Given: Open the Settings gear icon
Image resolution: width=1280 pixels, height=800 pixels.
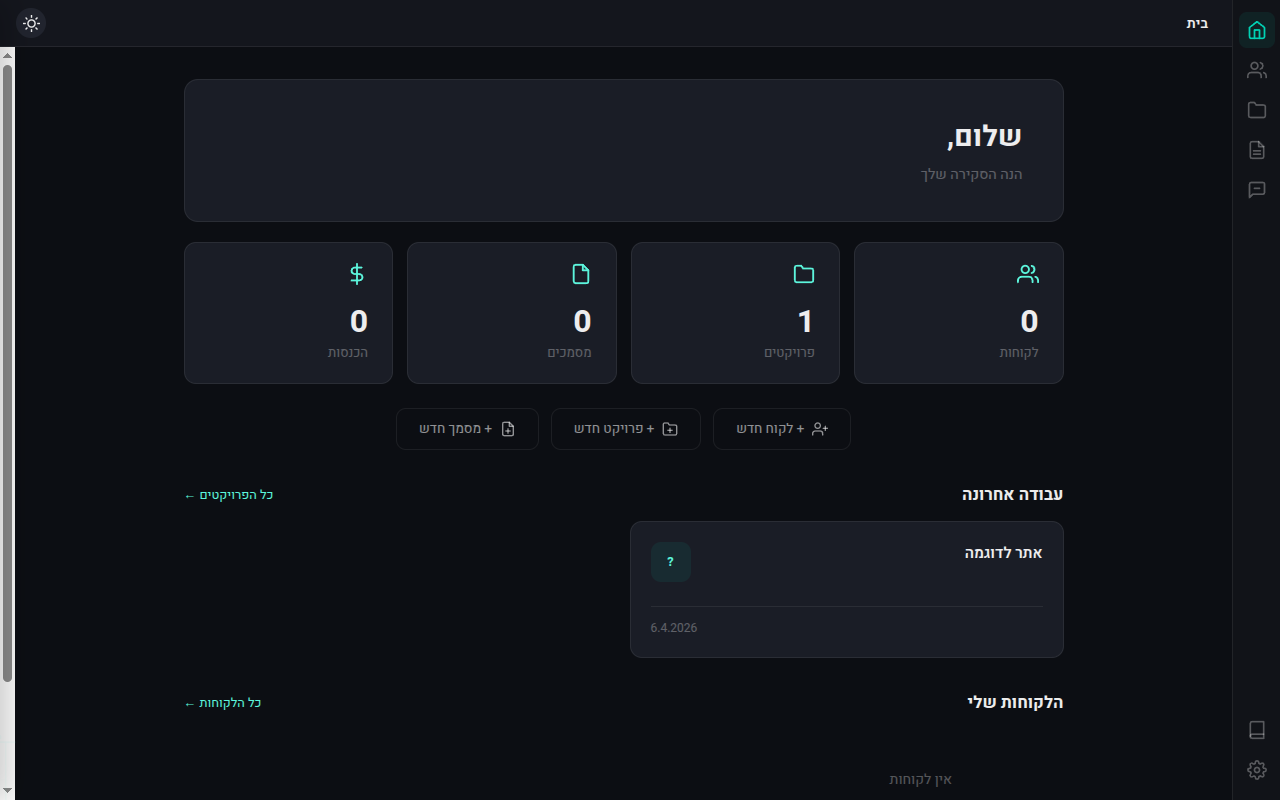Looking at the screenshot, I should (x=1257, y=770).
